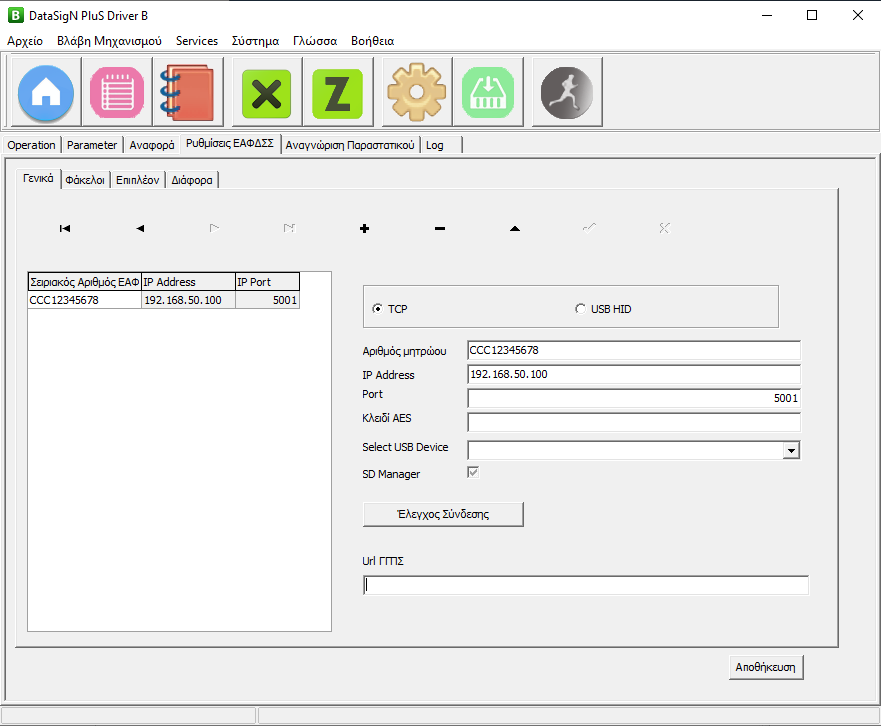Open the red spiral notebook icon
The height and width of the screenshot is (726, 881).
tap(188, 92)
